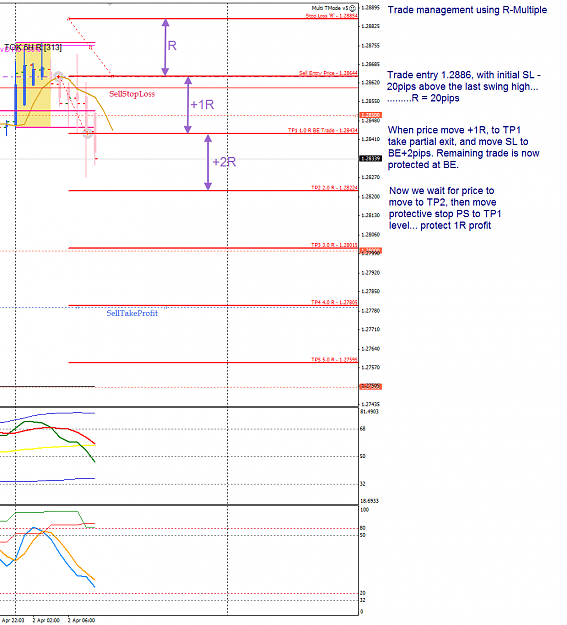Click the 1.27850 price axis value
The height and width of the screenshot is (625, 567).
click(370, 291)
